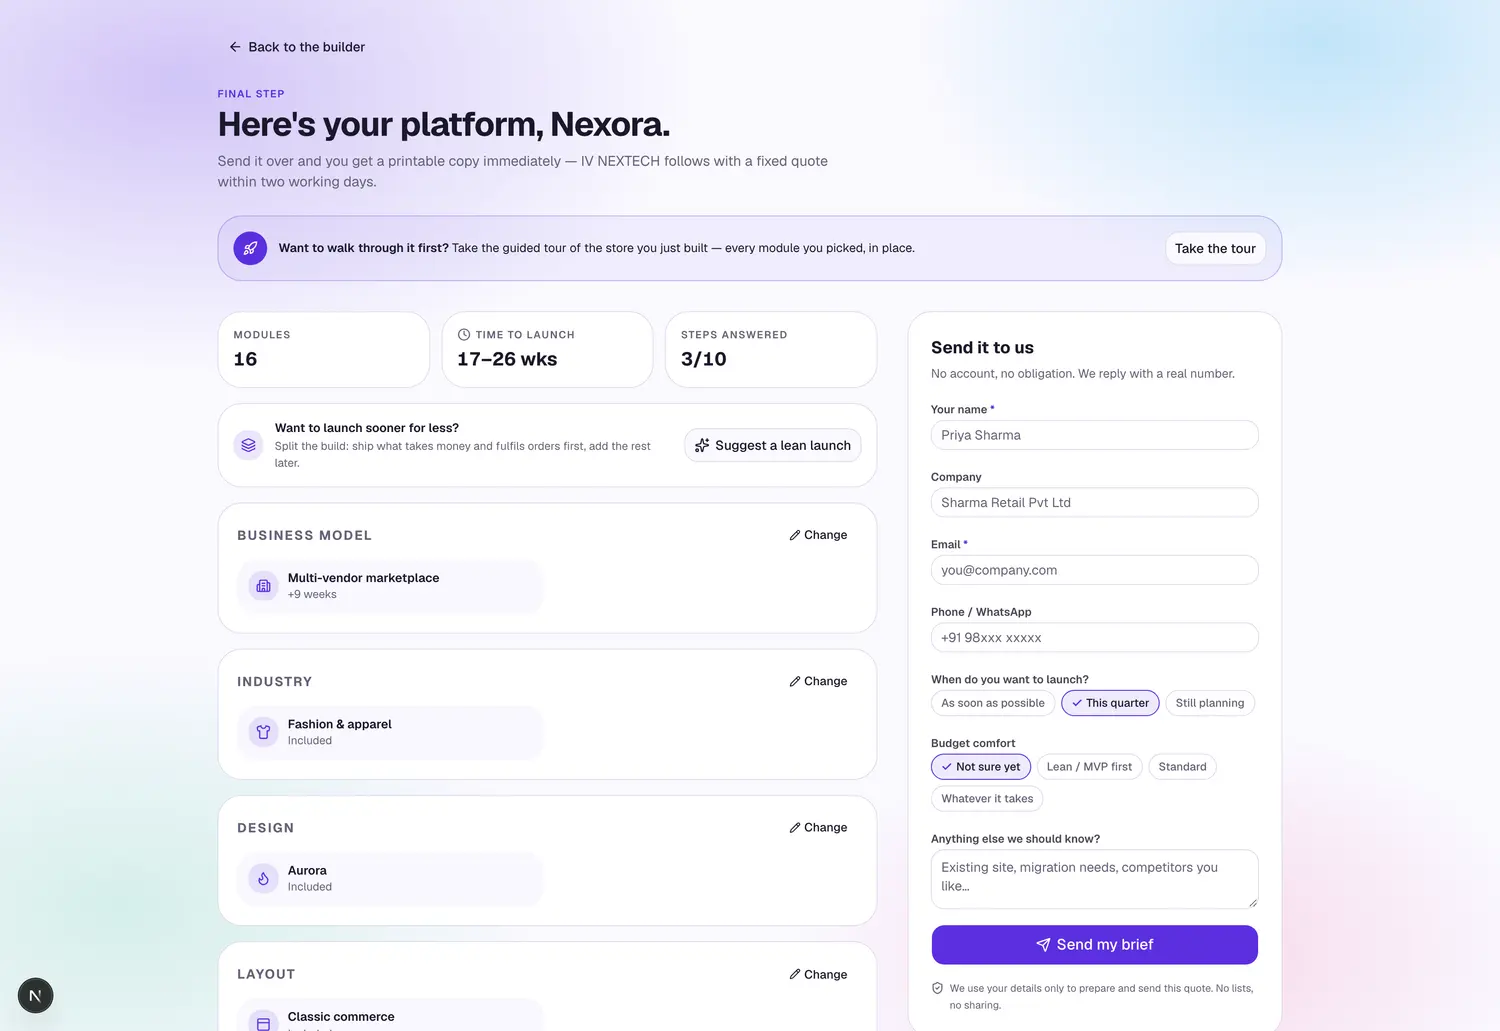Click the layout icon for Classic commerce
The height and width of the screenshot is (1031, 1500).
pos(263,1023)
